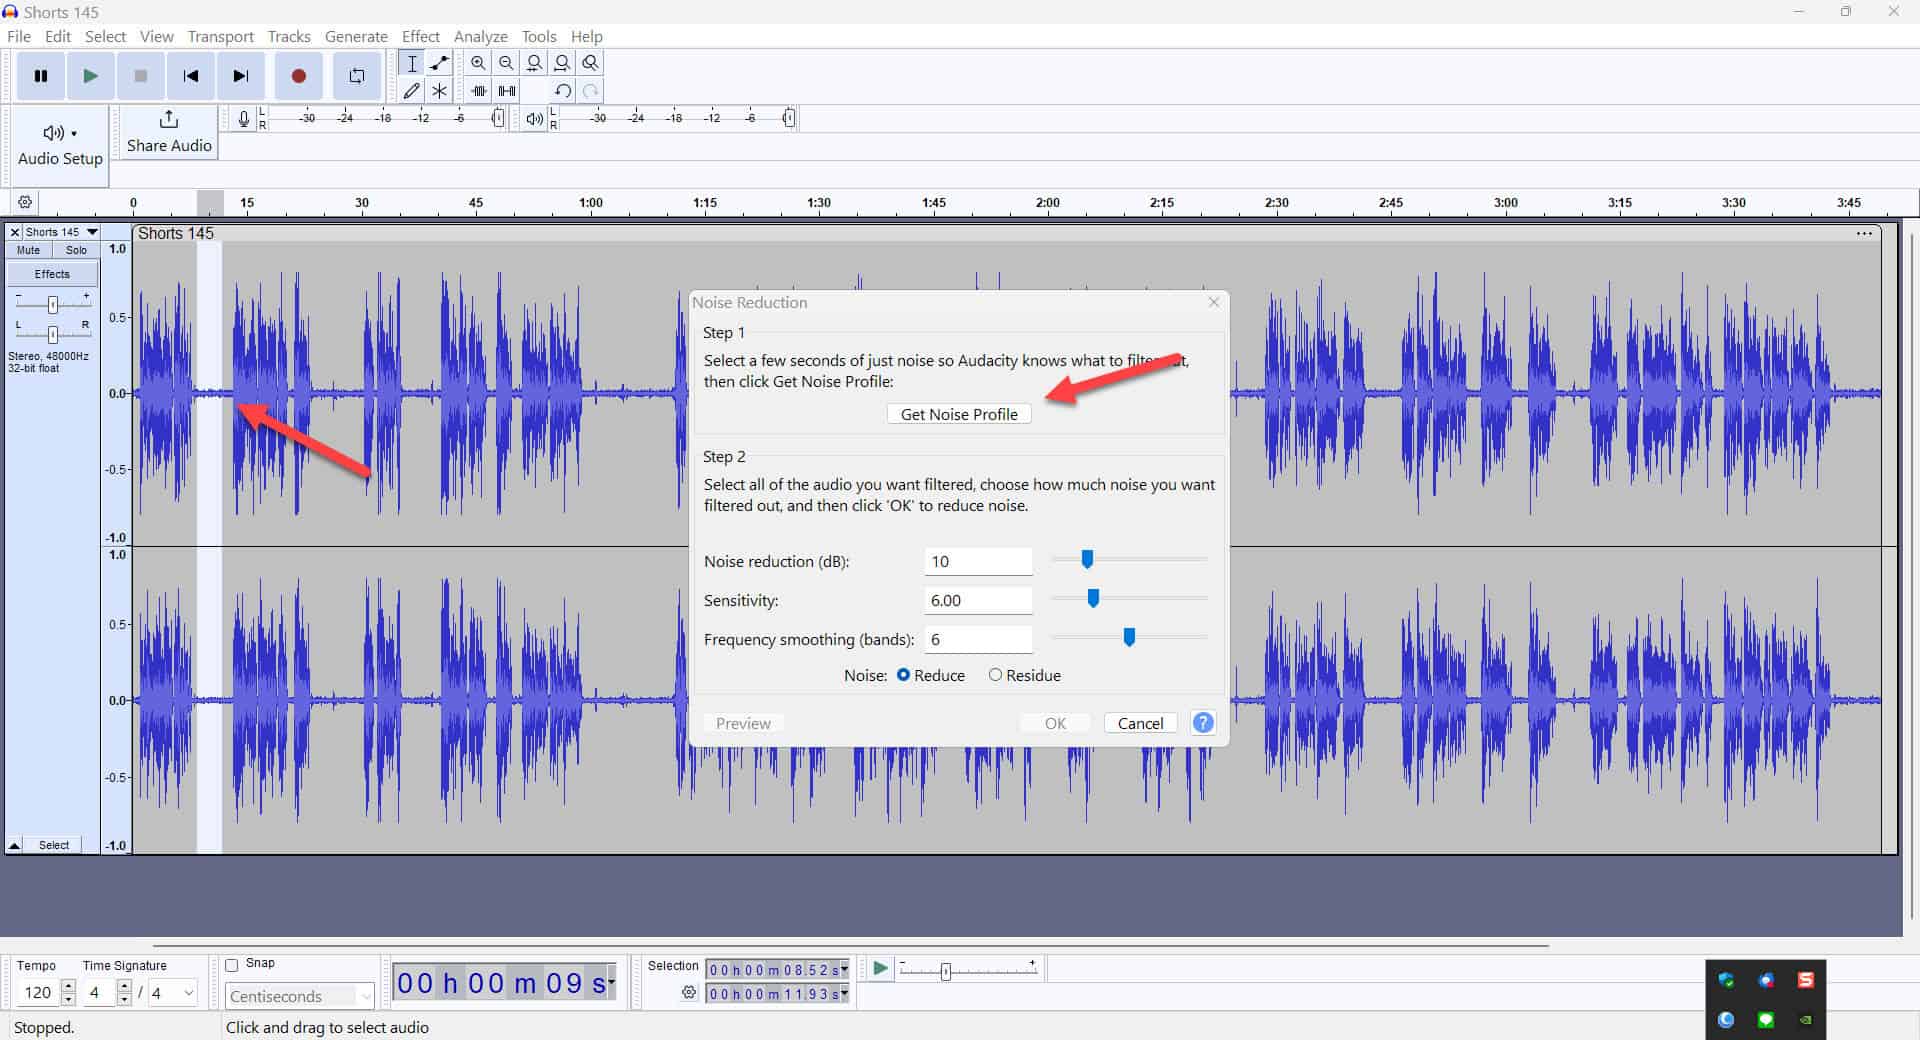The image size is (1920, 1040).
Task: Click the Trim Audio Outside Selection icon
Action: tap(478, 90)
